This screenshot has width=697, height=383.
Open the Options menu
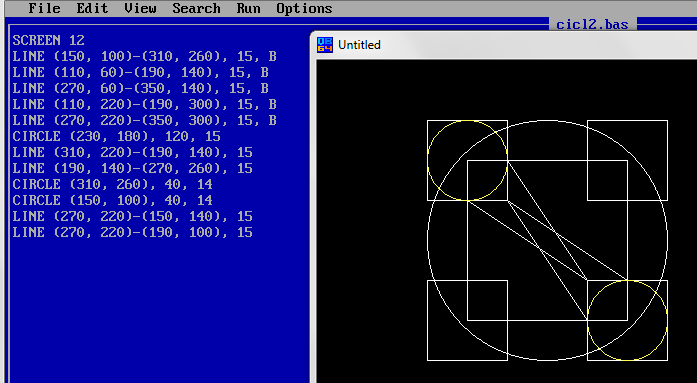(304, 8)
